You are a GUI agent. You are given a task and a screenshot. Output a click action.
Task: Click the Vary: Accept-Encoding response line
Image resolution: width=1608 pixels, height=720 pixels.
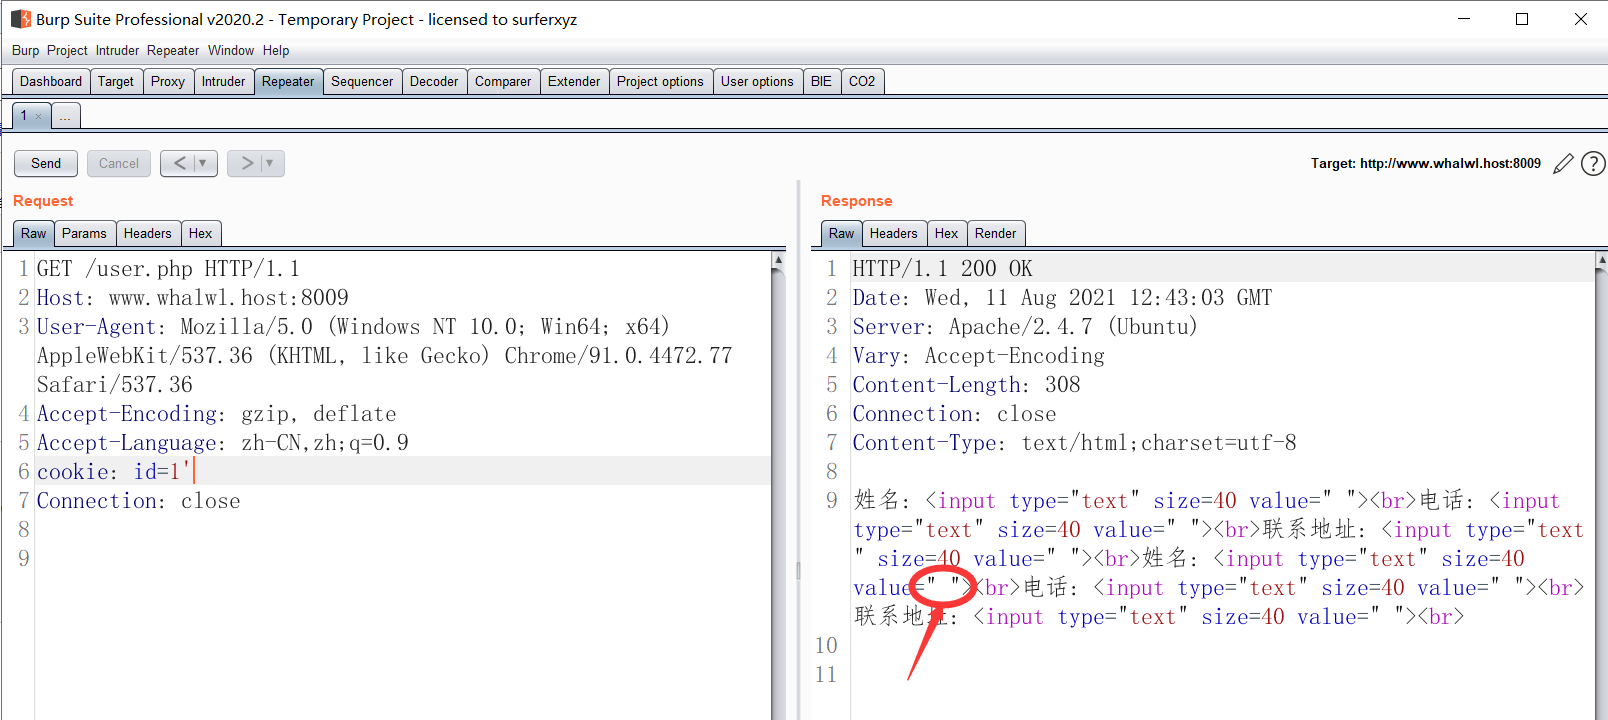(978, 356)
